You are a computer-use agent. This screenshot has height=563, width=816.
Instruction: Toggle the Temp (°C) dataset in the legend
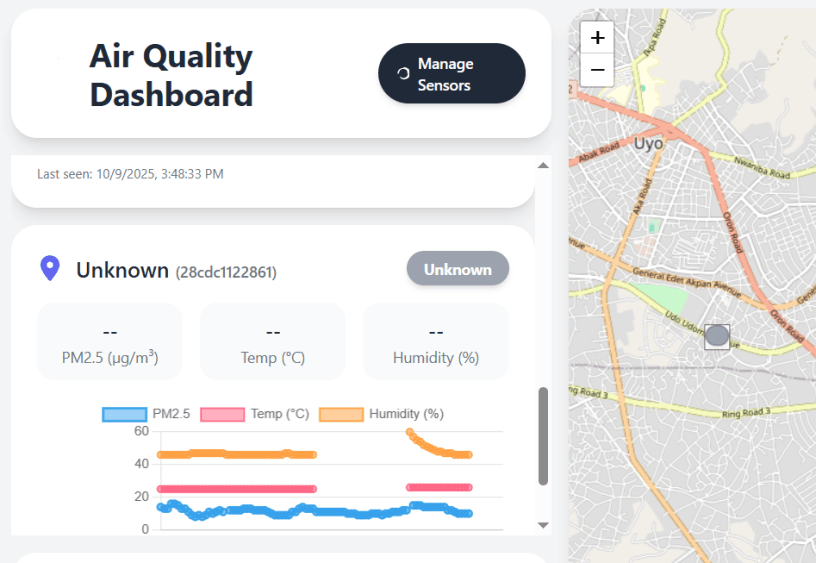pos(255,414)
